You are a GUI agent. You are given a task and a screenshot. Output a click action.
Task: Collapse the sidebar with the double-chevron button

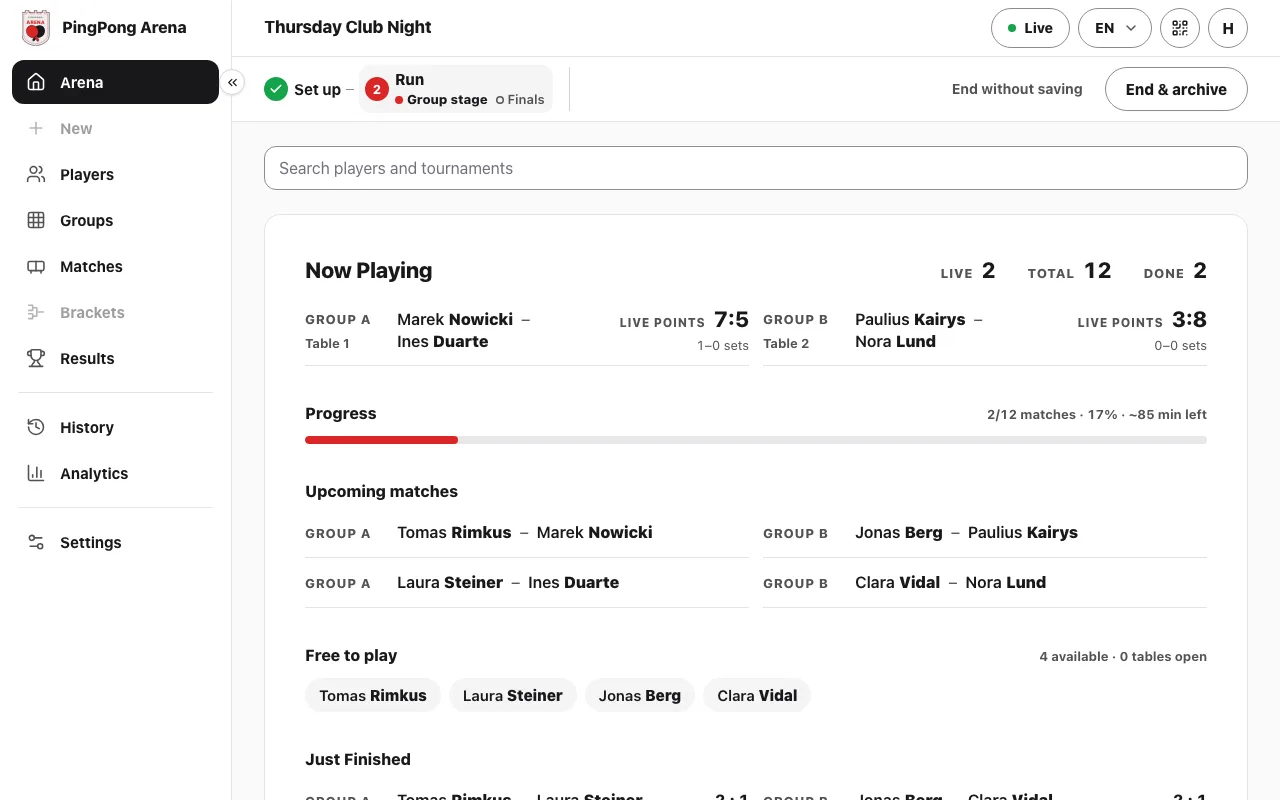(232, 82)
